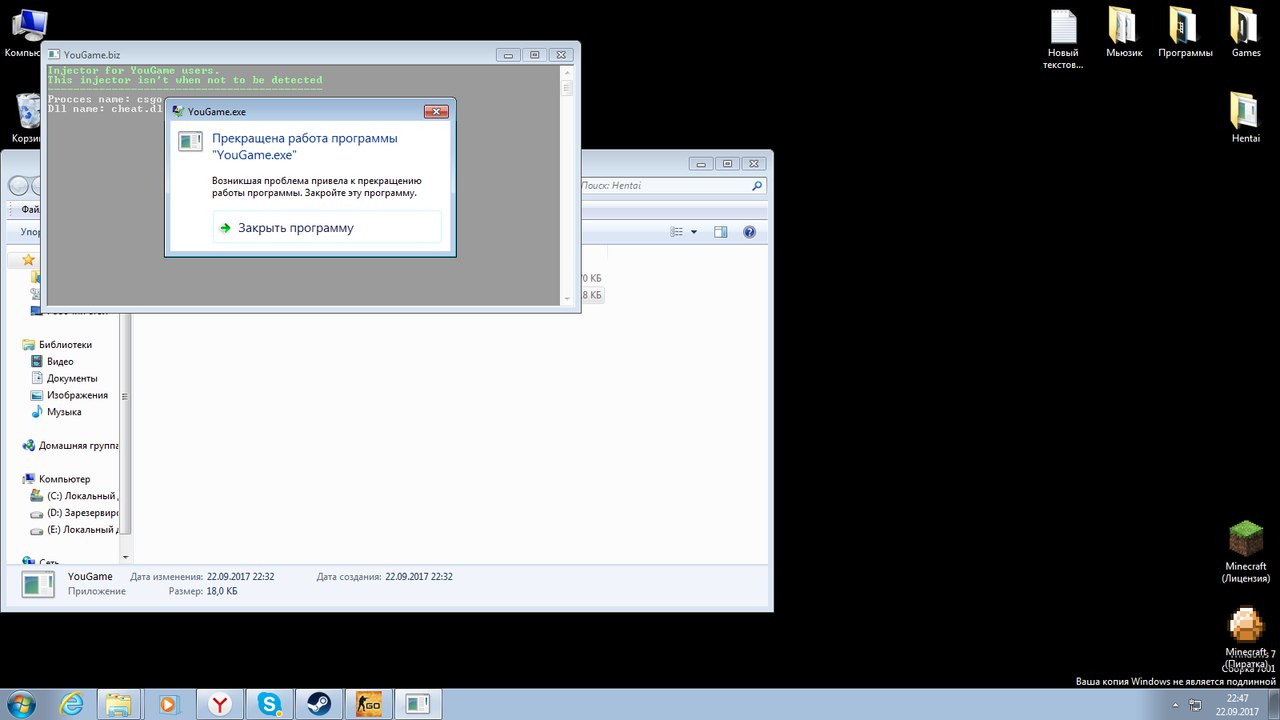This screenshot has width=1280, height=720.
Task: Toggle Explorer preview pane icon
Action: 720,232
